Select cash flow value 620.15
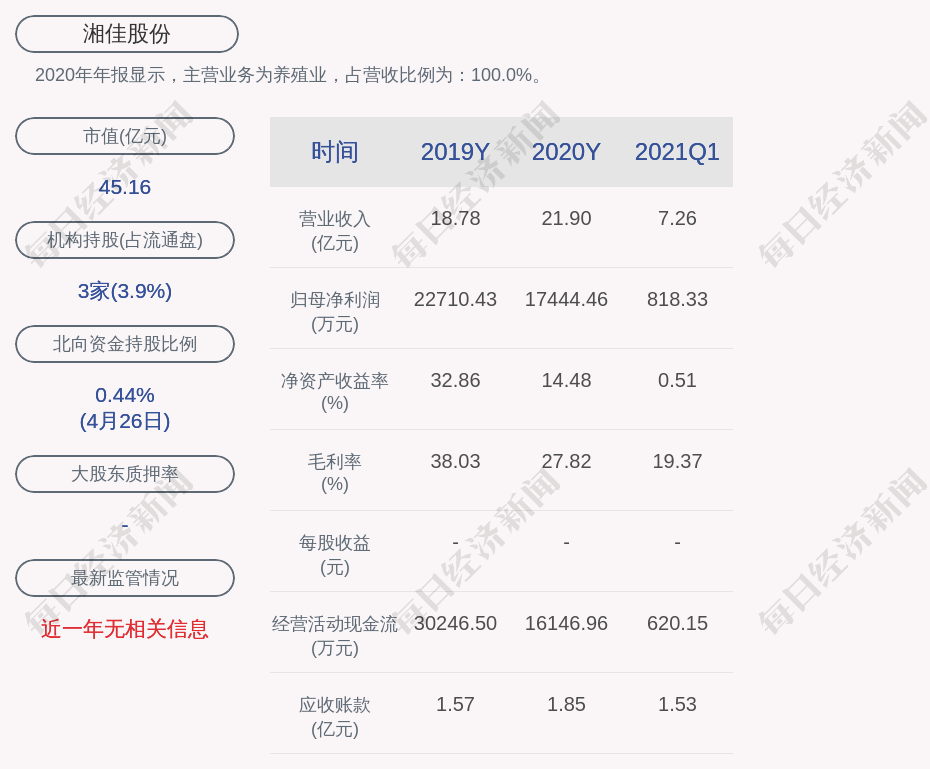Viewport: 930px width, 769px height. tap(677, 623)
